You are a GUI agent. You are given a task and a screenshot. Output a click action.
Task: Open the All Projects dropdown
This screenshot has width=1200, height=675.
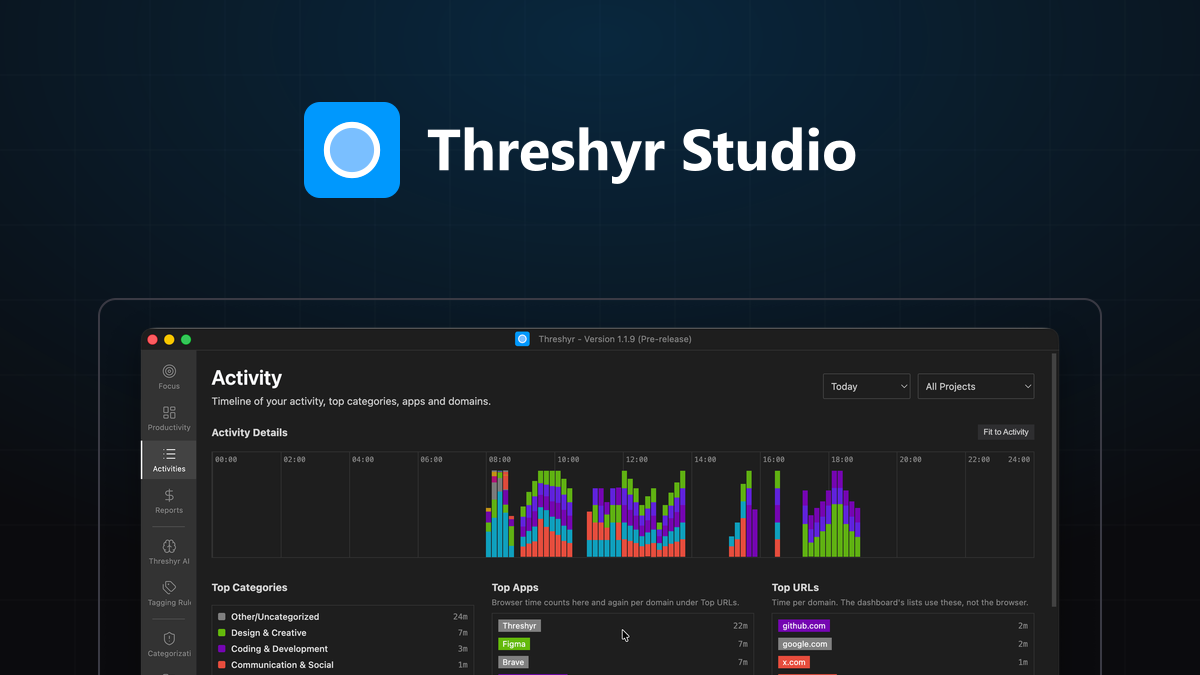(x=976, y=386)
